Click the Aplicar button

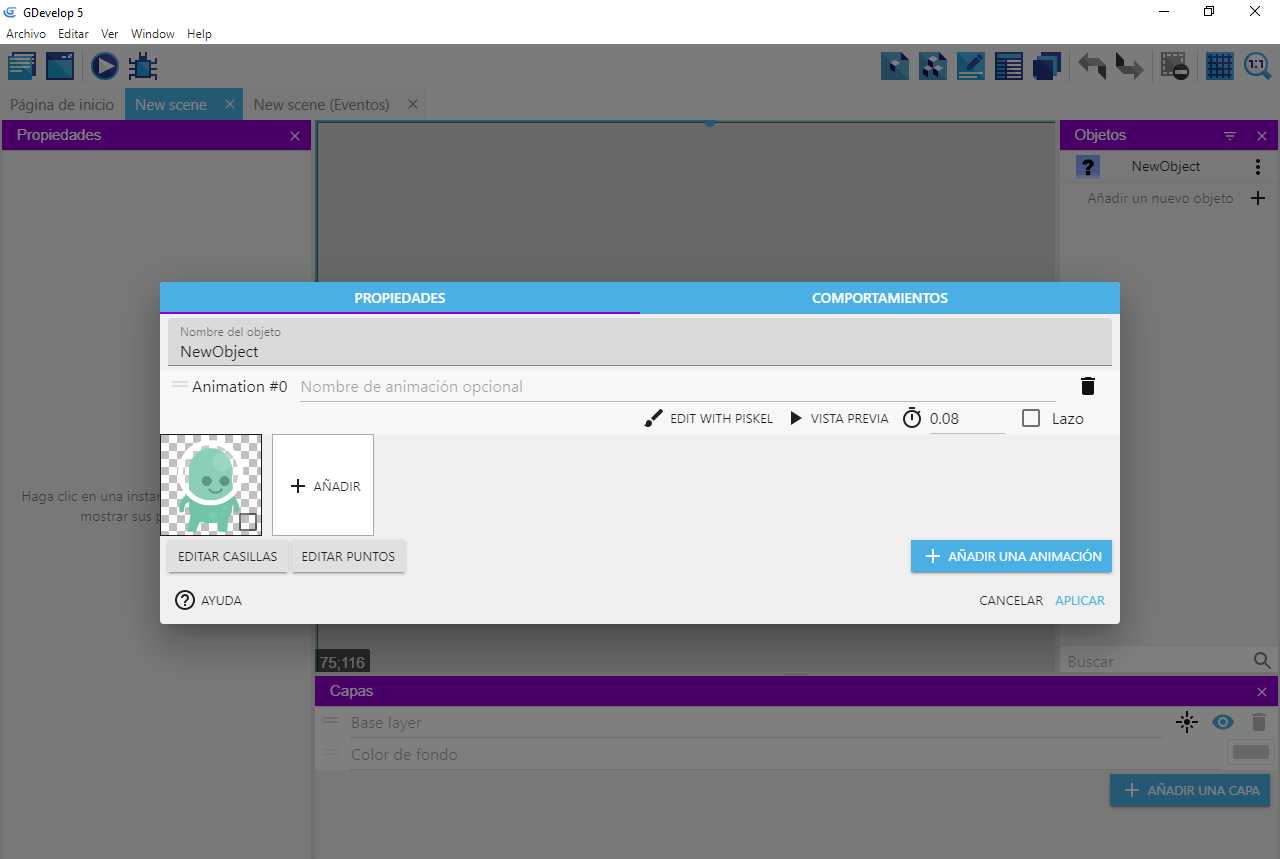1080,601
